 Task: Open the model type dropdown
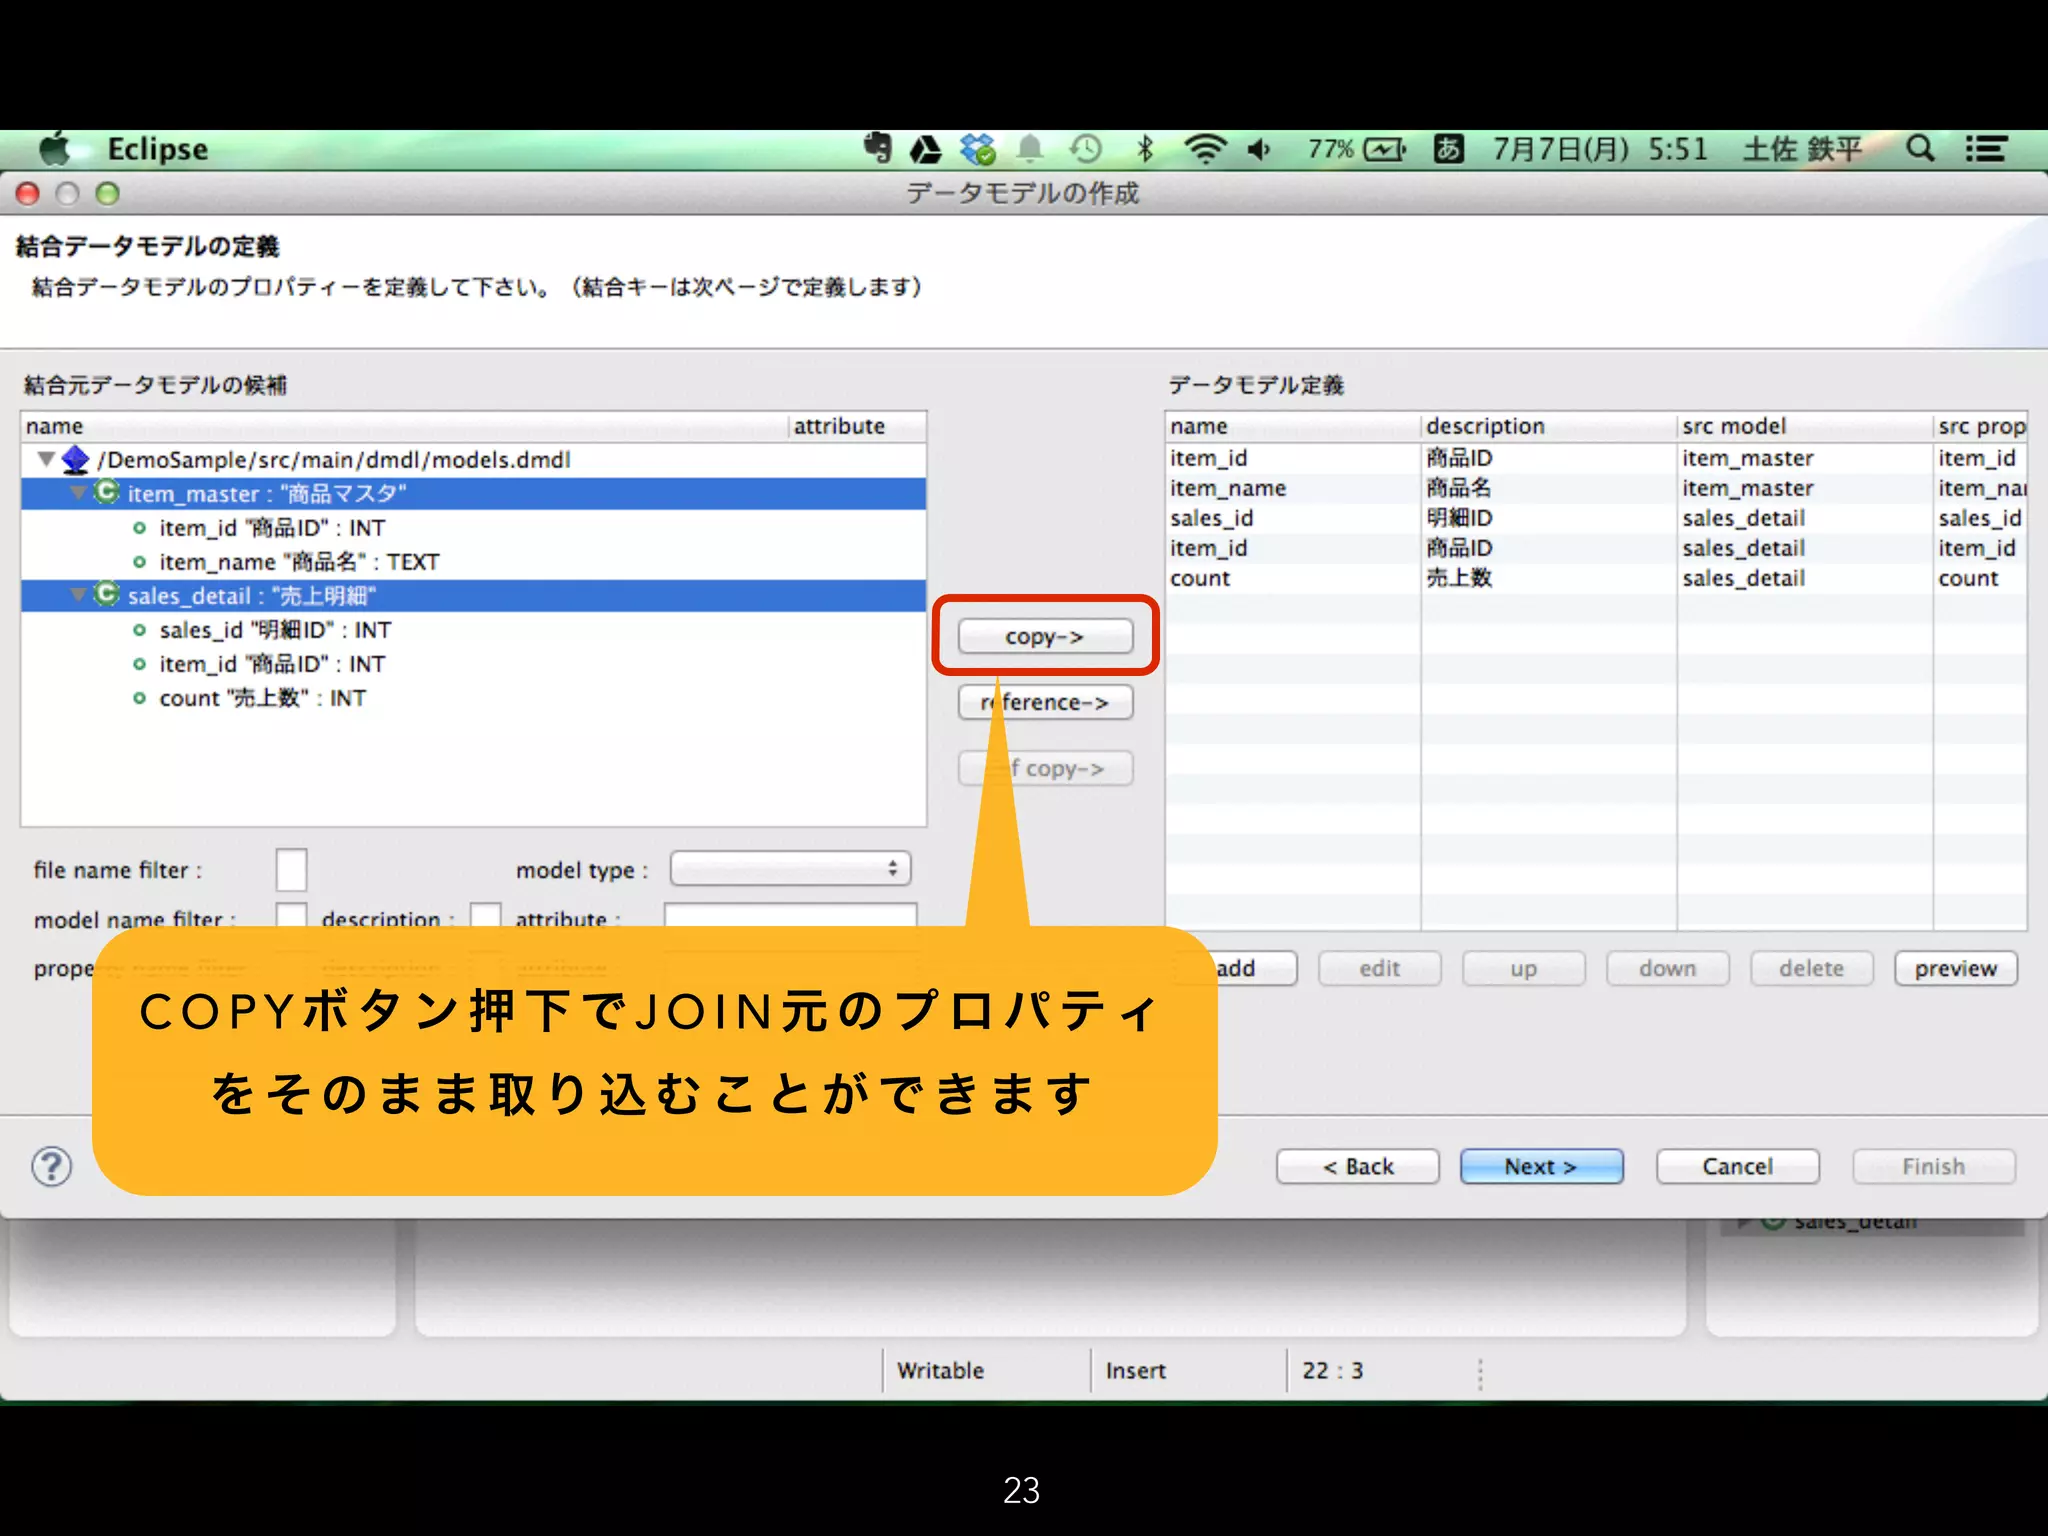pos(790,868)
